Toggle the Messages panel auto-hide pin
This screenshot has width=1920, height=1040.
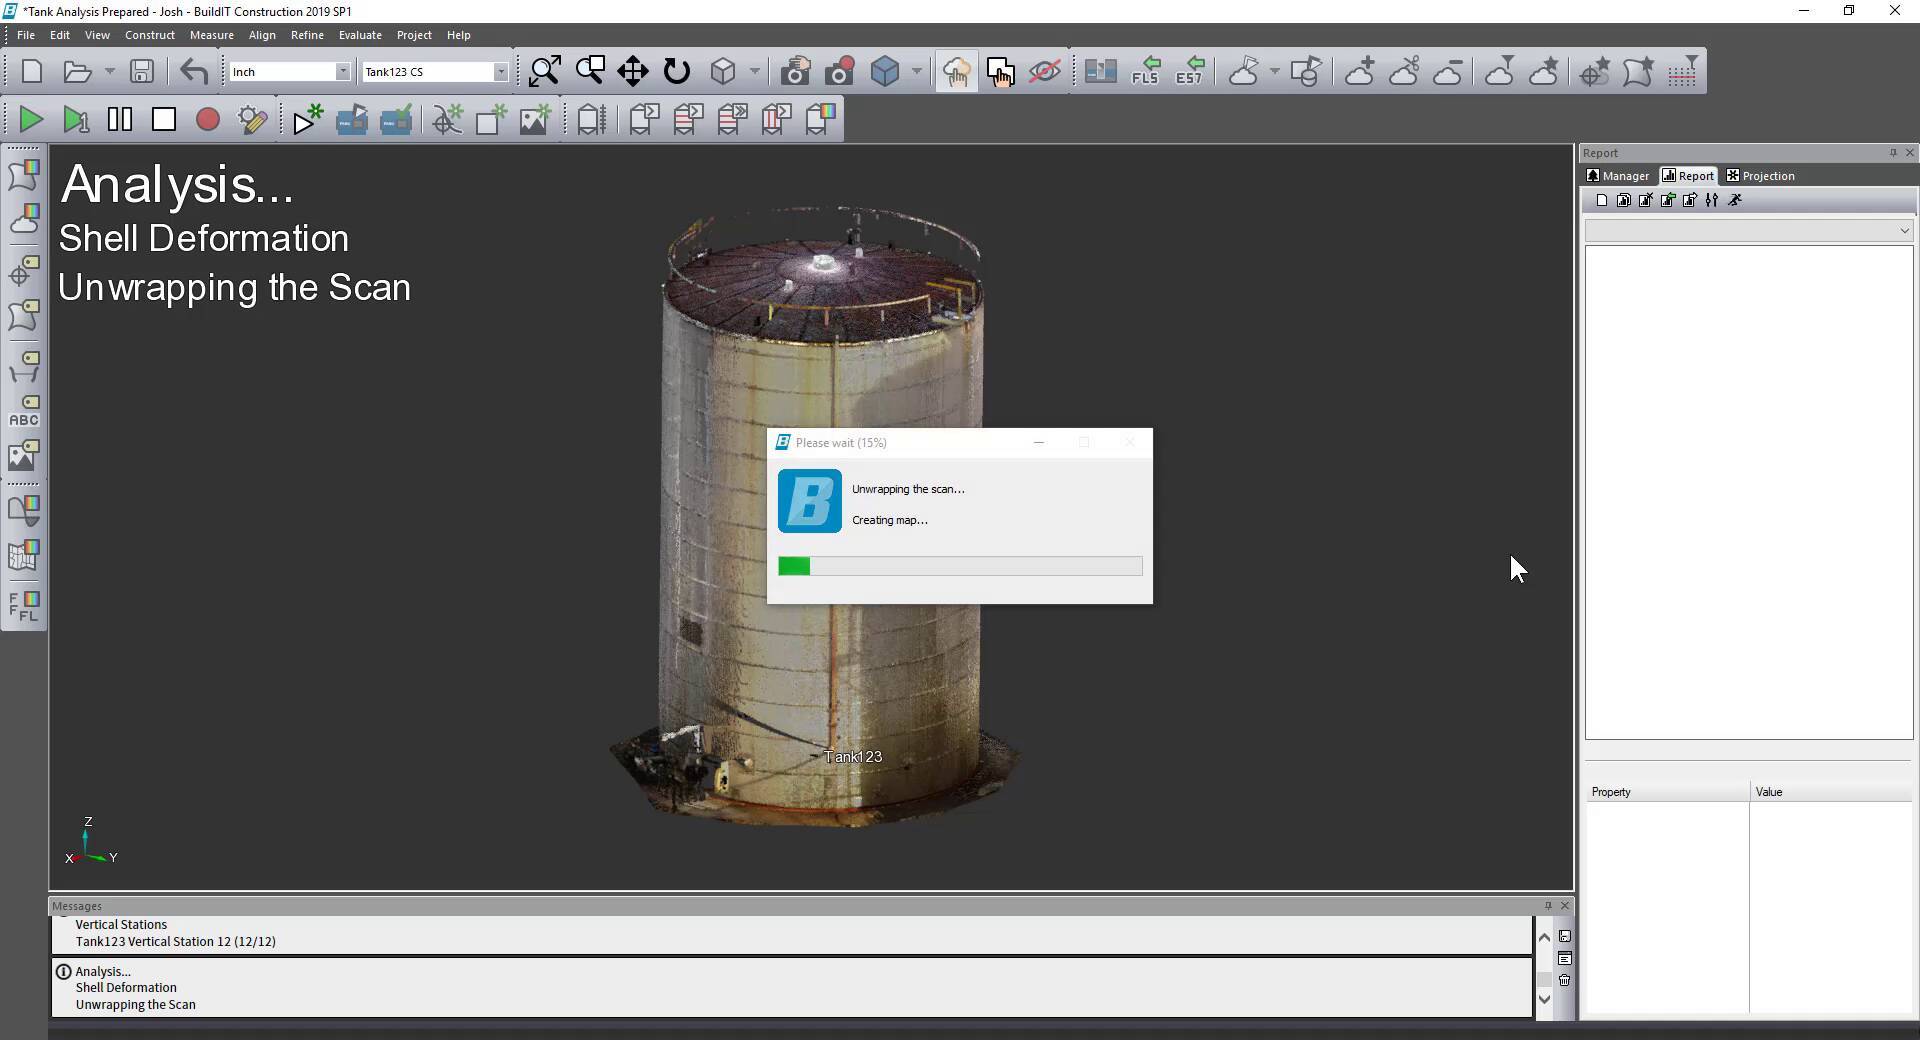click(x=1548, y=905)
